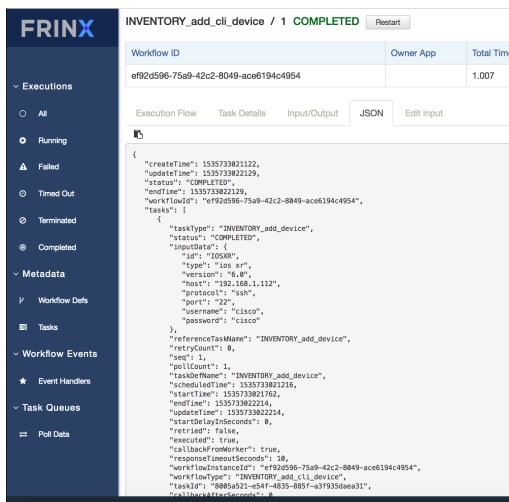This screenshot has height=502, width=509.
Task: Click the "taskType" JSON line
Action: (241, 229)
